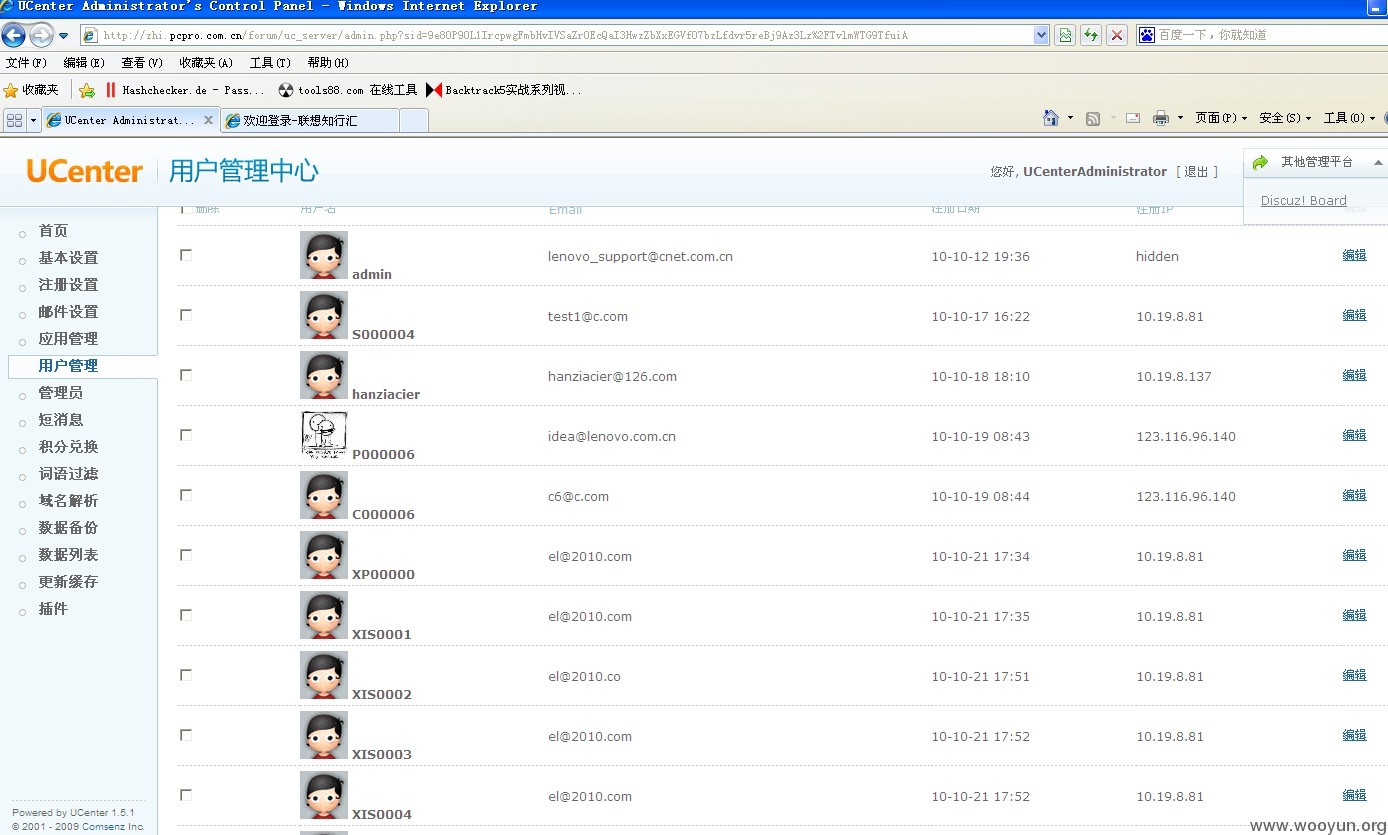Click the avatar of user admin

click(324, 255)
